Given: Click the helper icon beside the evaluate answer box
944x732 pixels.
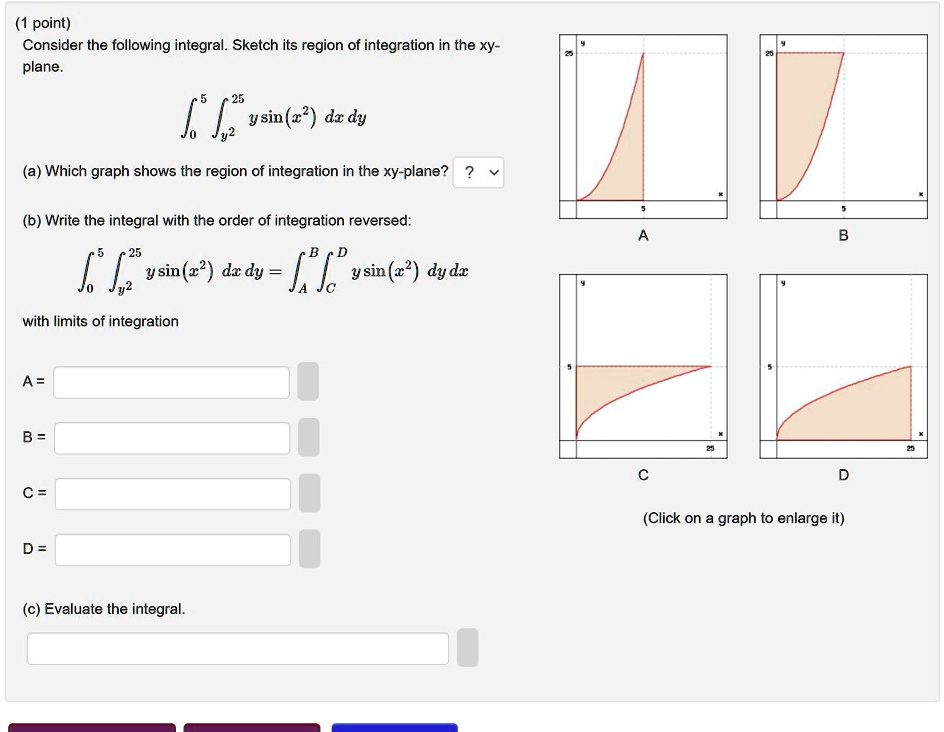Looking at the screenshot, I should click(466, 648).
